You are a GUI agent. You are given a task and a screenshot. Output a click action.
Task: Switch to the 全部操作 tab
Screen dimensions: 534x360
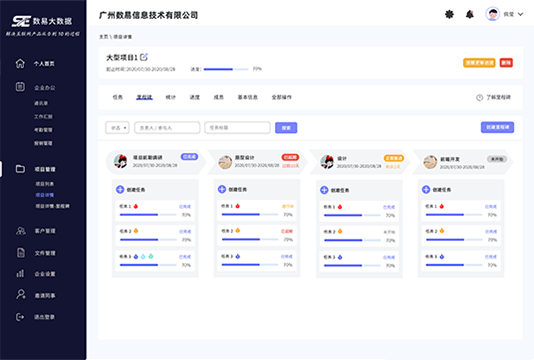click(282, 97)
